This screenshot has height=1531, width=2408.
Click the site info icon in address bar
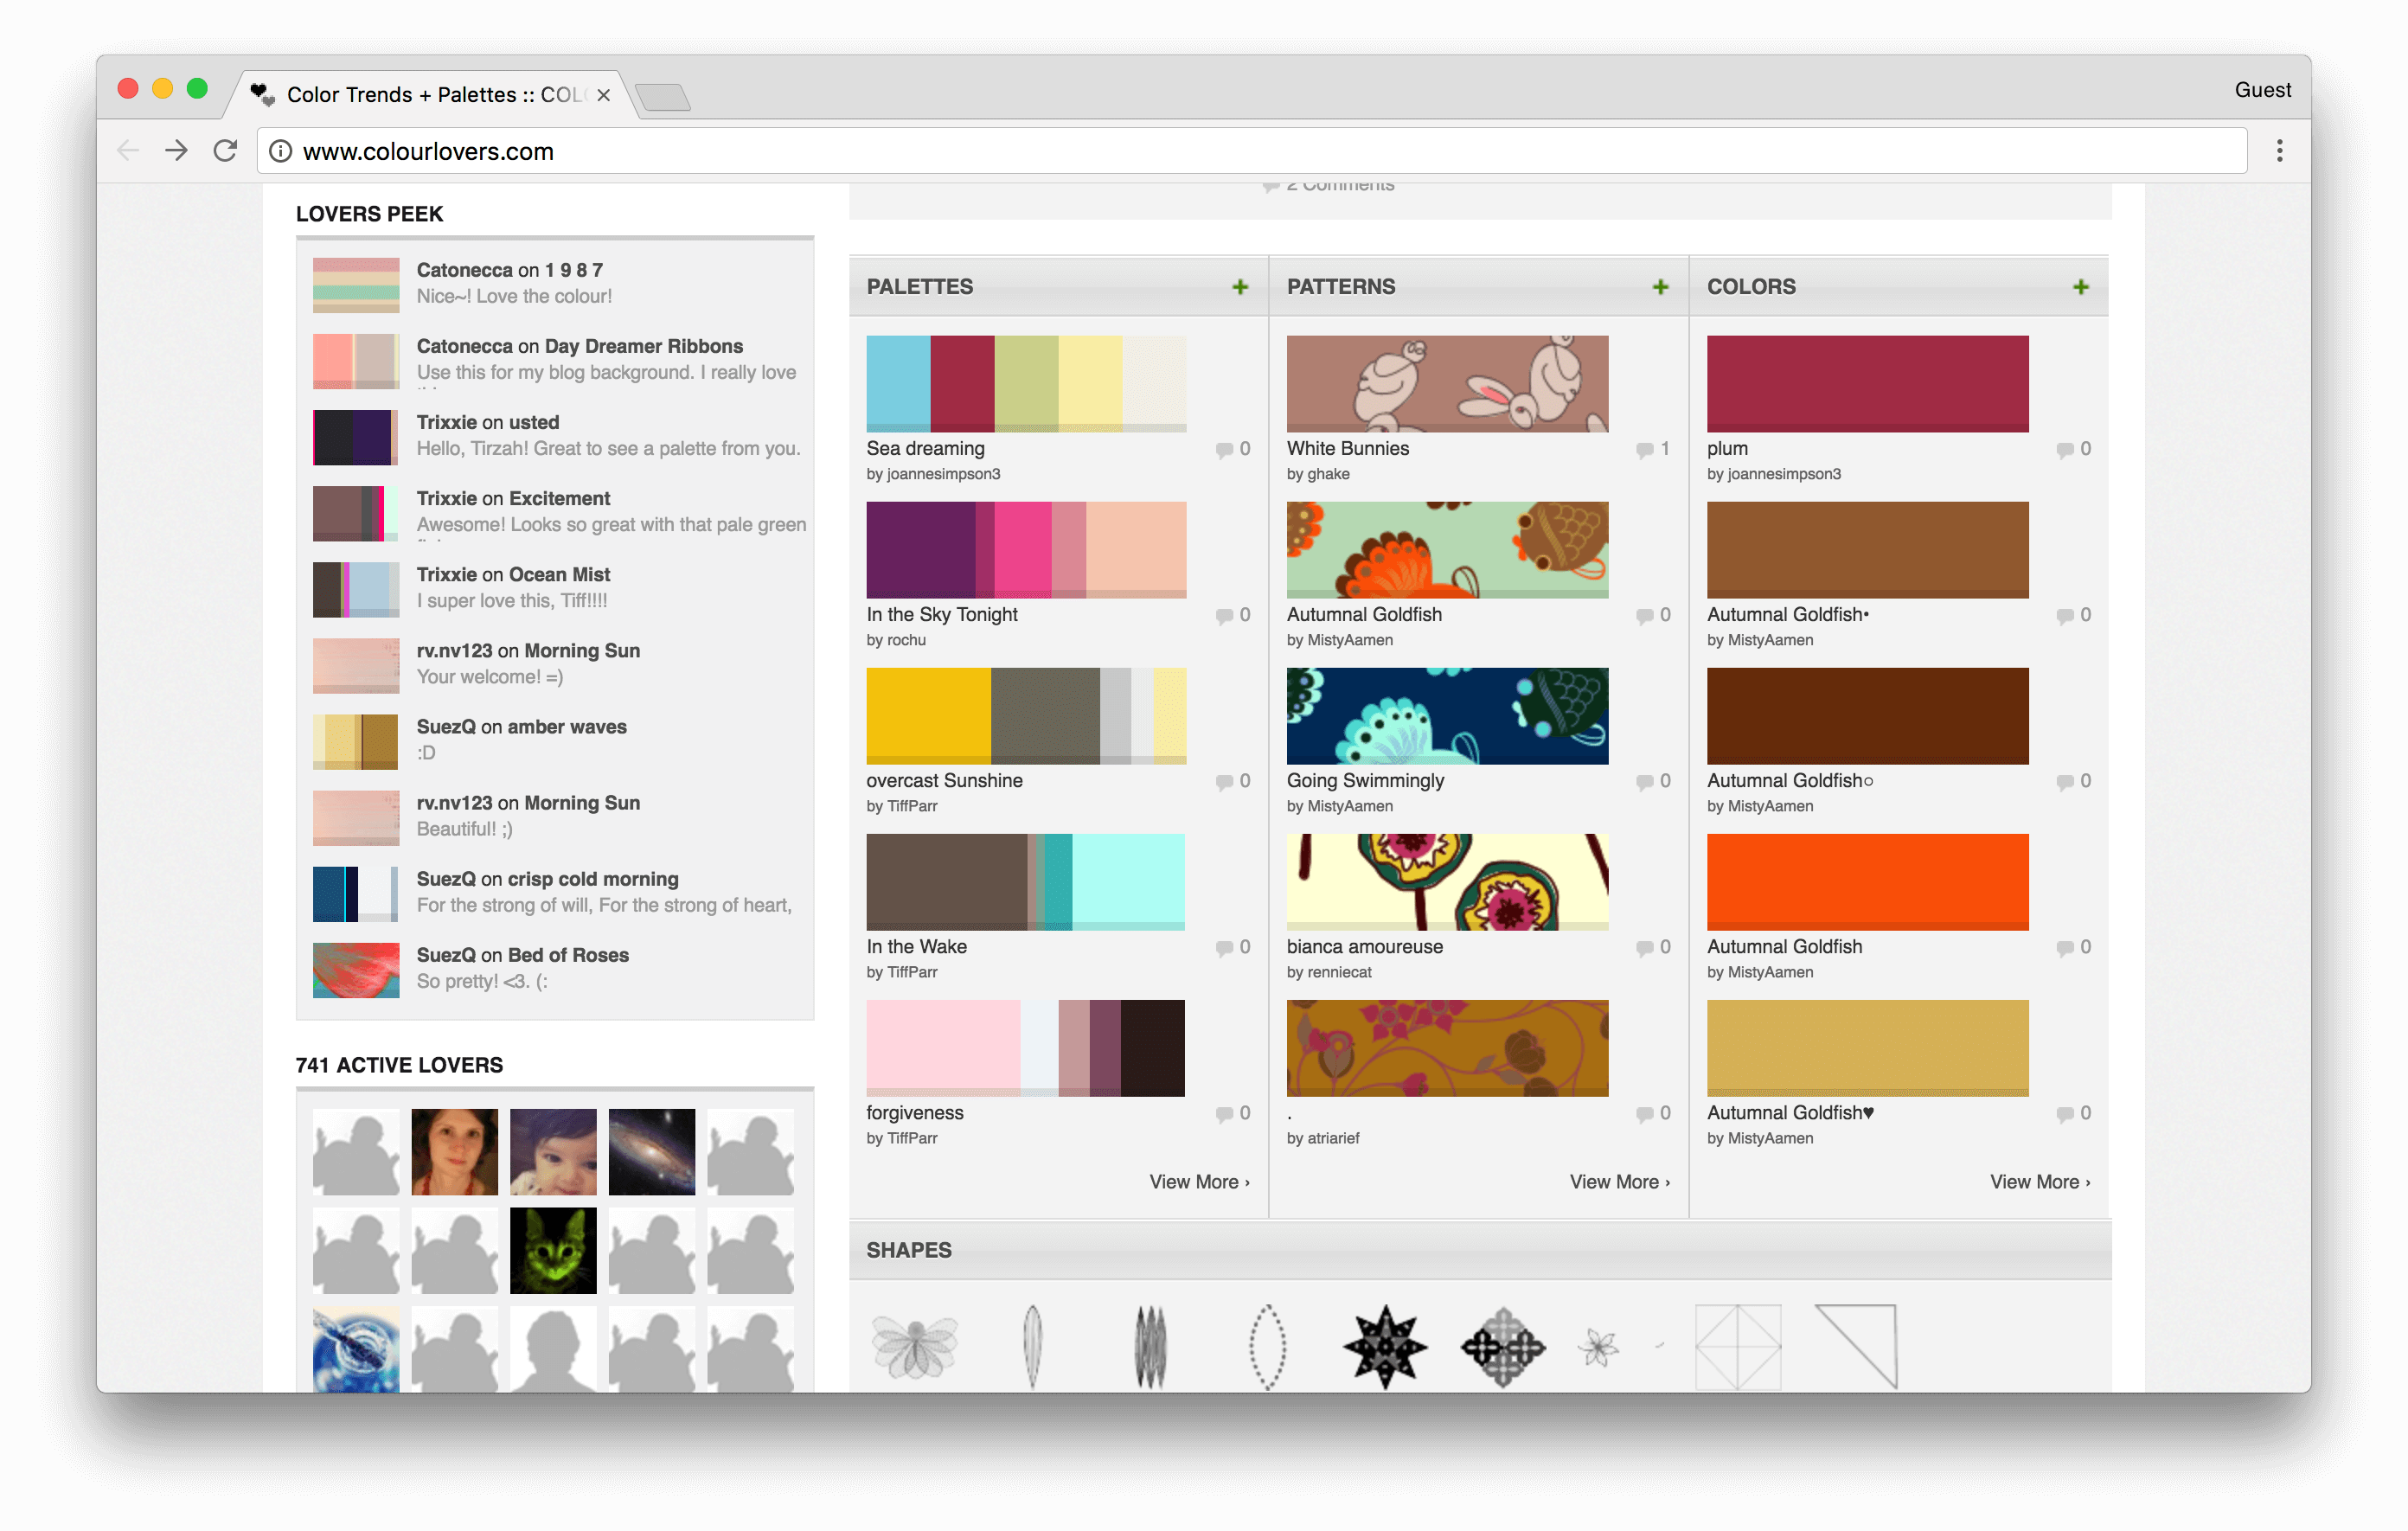point(281,151)
